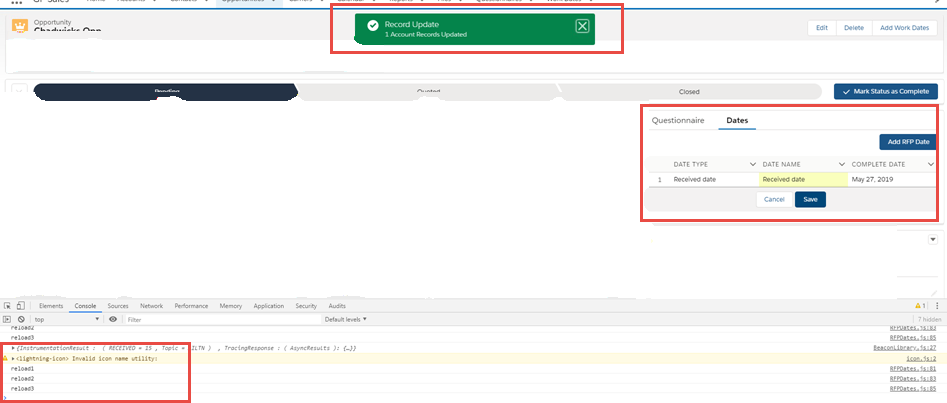Open the DevTools three-dot options menu
The height and width of the screenshot is (403, 947).
click(937, 306)
